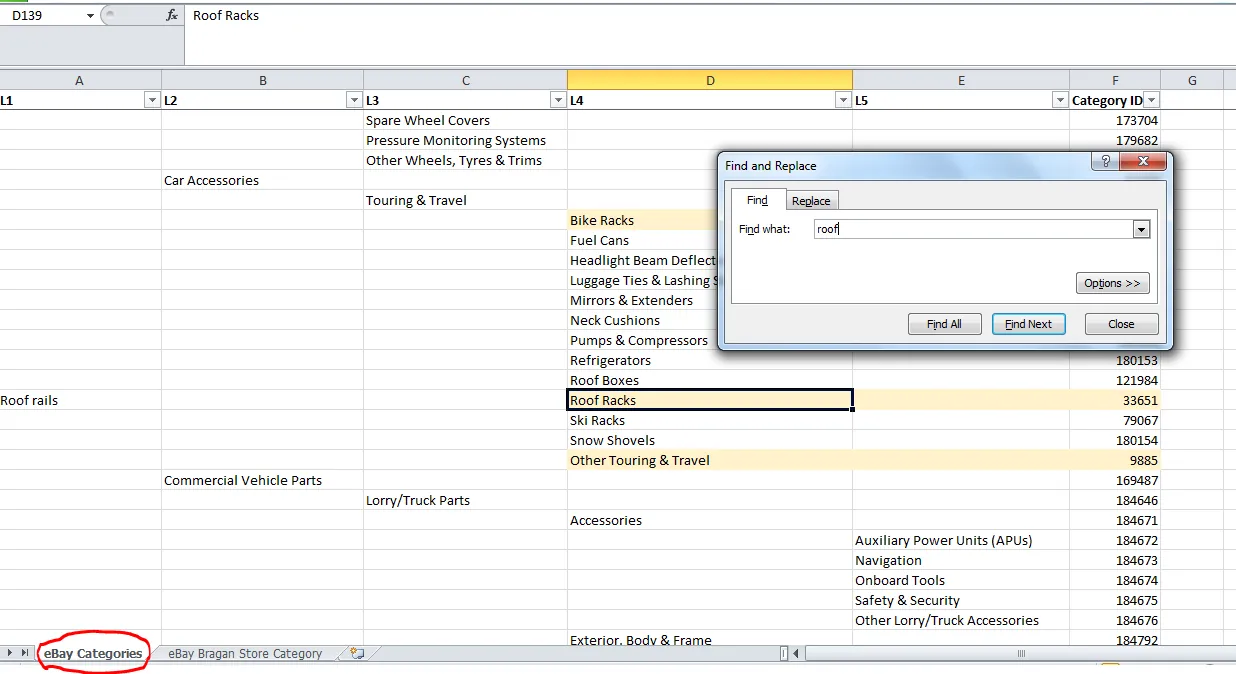Open the L3 column filter dropdown
1236x674 pixels.
tap(558, 100)
